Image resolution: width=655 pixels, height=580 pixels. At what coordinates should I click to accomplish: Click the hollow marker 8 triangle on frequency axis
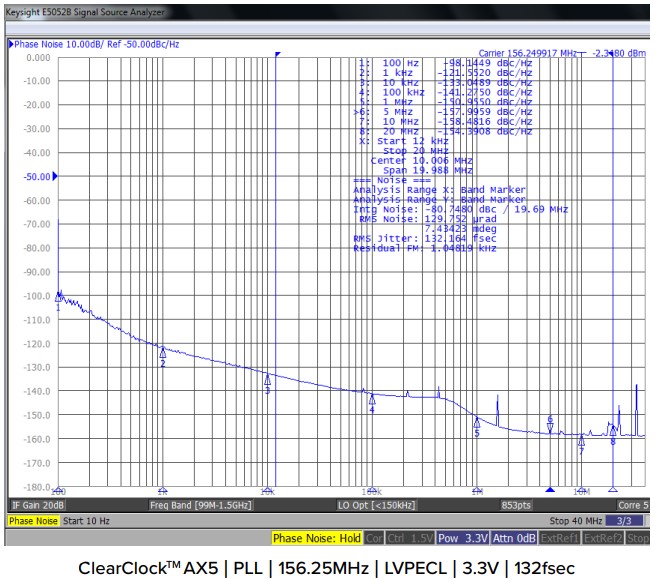coord(613,489)
